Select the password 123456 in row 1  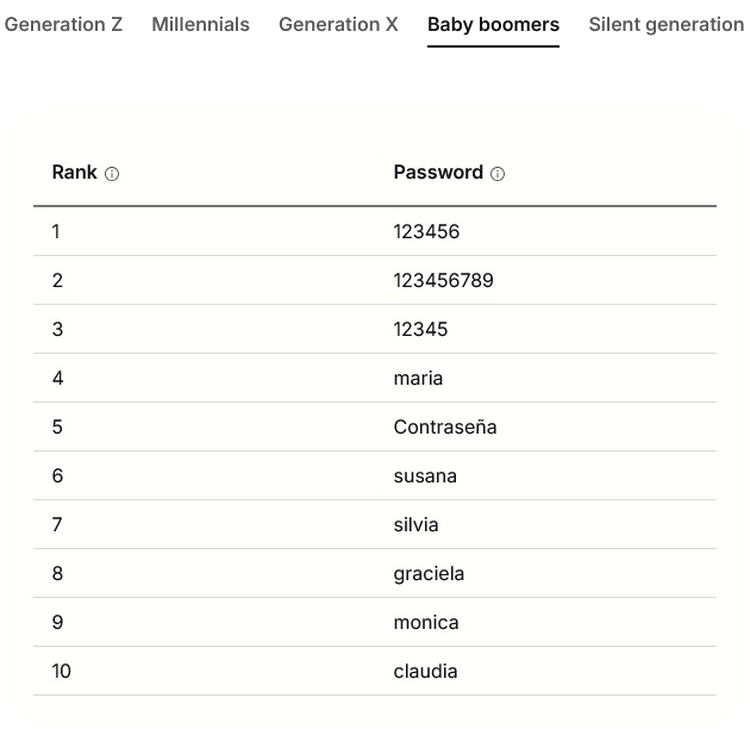pos(426,231)
